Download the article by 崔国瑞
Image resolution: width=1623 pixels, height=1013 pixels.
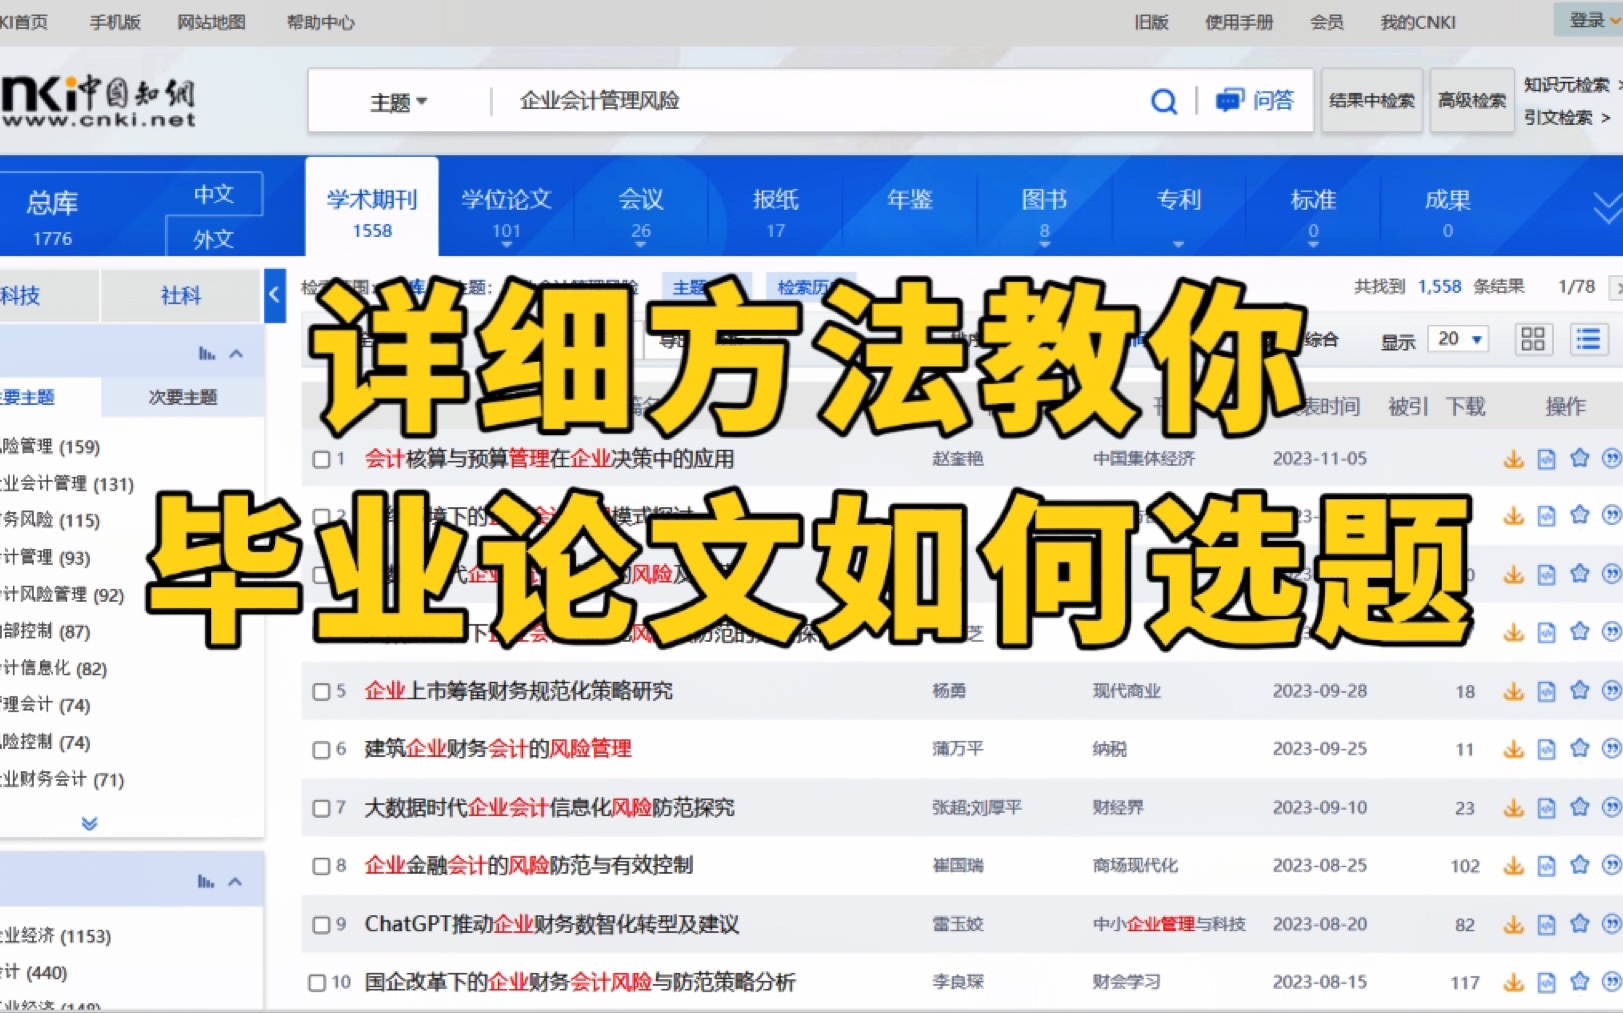click(1514, 866)
